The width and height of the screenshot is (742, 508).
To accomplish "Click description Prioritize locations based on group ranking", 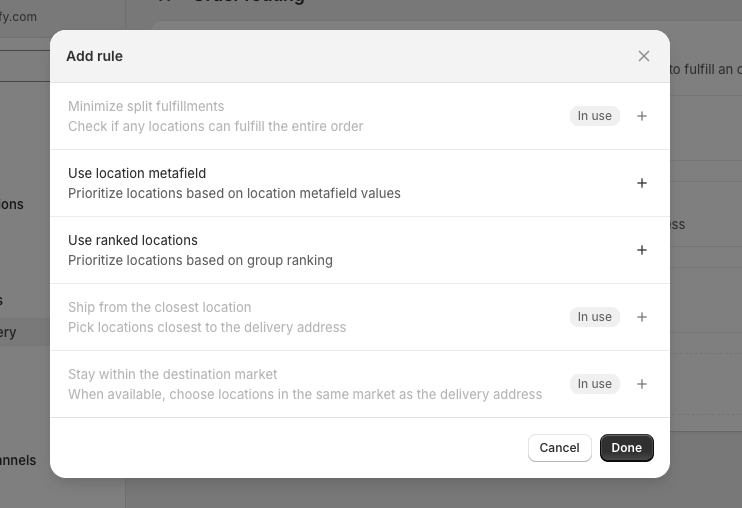I will (x=200, y=261).
